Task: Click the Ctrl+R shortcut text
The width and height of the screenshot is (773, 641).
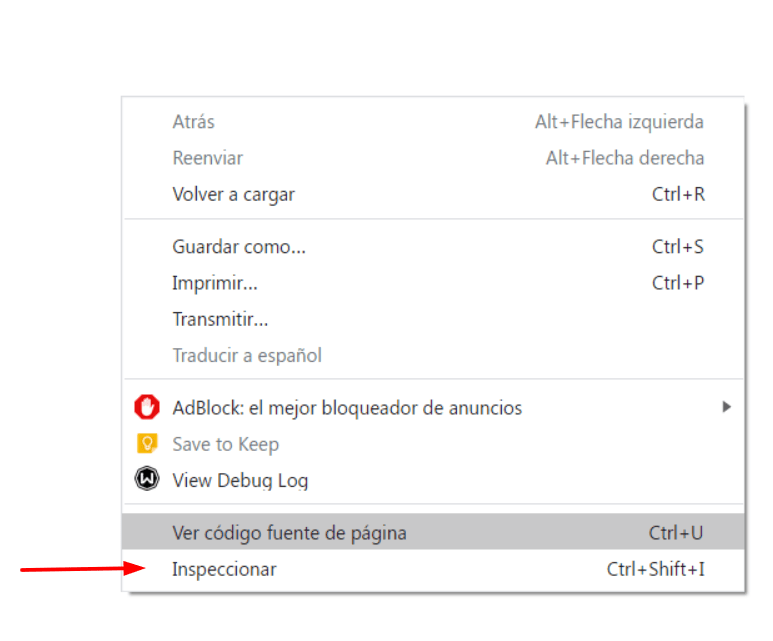Action: coord(678,194)
